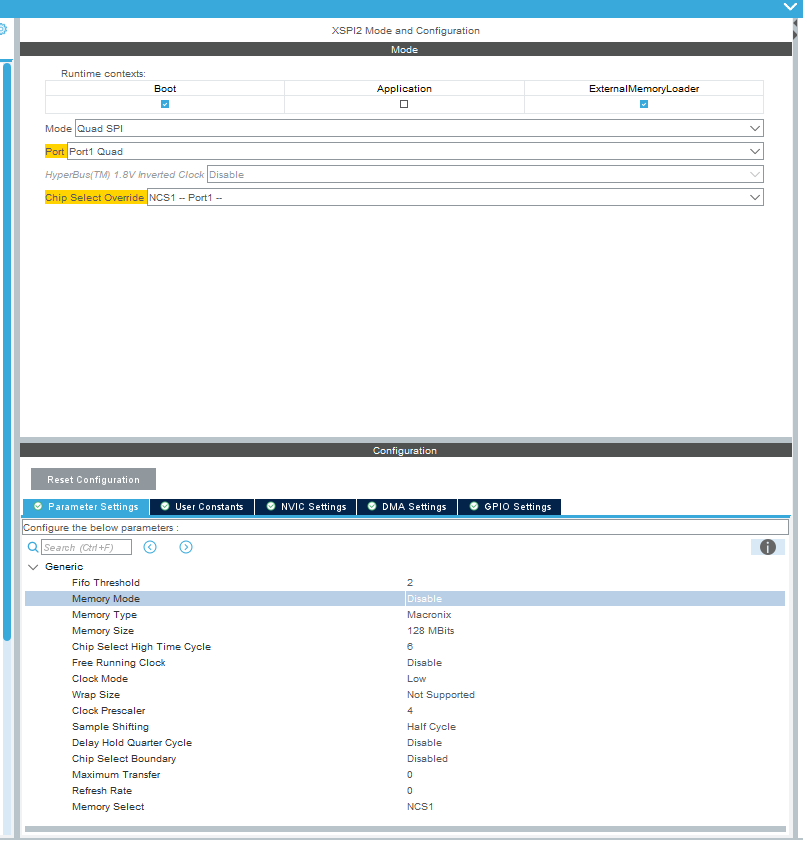Click Free Running Clock Disable value
This screenshot has height=844, width=803.
(425, 663)
